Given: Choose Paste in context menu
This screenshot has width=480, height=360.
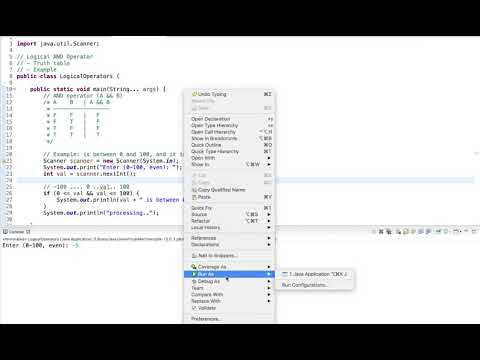Looking at the screenshot, I should pyautogui.click(x=230, y=197).
